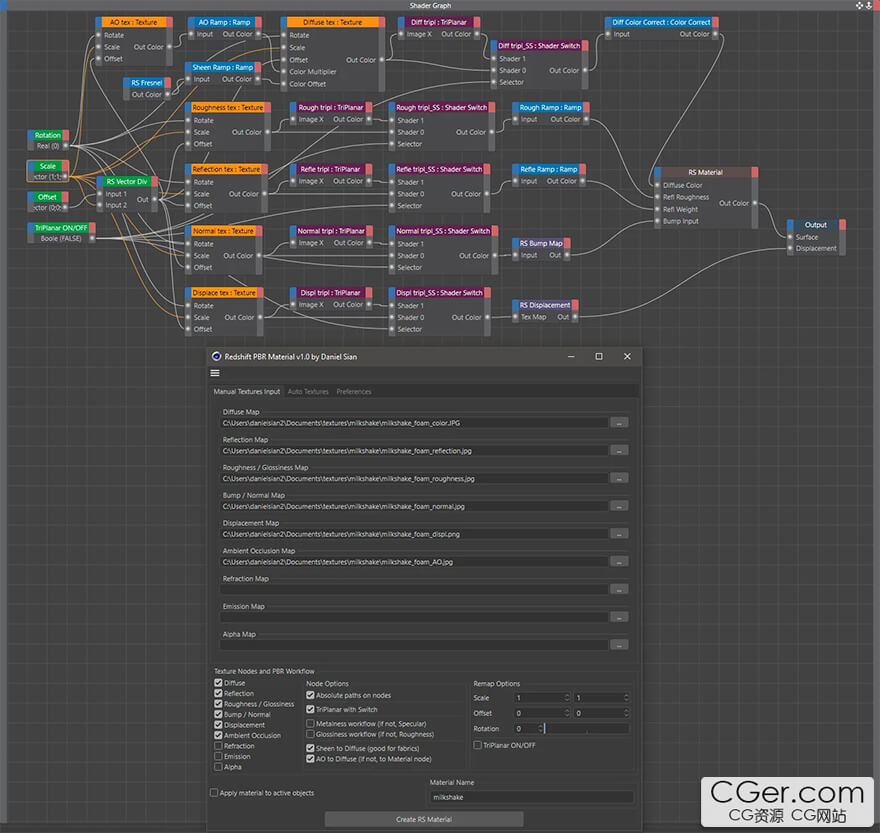Click the Out port of RS Vector Div node

(154, 199)
